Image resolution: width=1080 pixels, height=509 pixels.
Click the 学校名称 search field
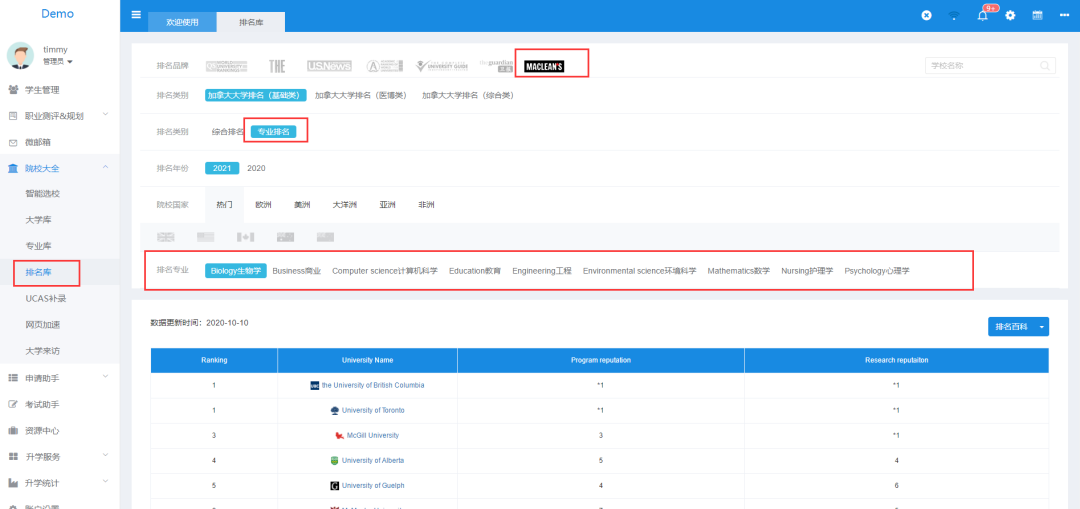[983, 66]
